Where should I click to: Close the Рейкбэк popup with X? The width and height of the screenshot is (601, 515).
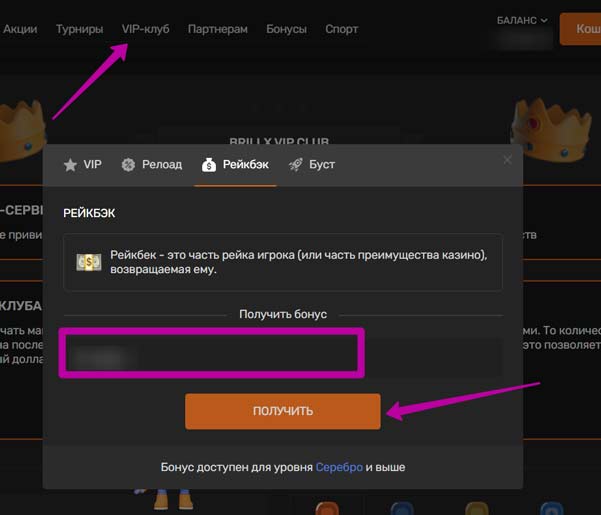click(x=507, y=159)
